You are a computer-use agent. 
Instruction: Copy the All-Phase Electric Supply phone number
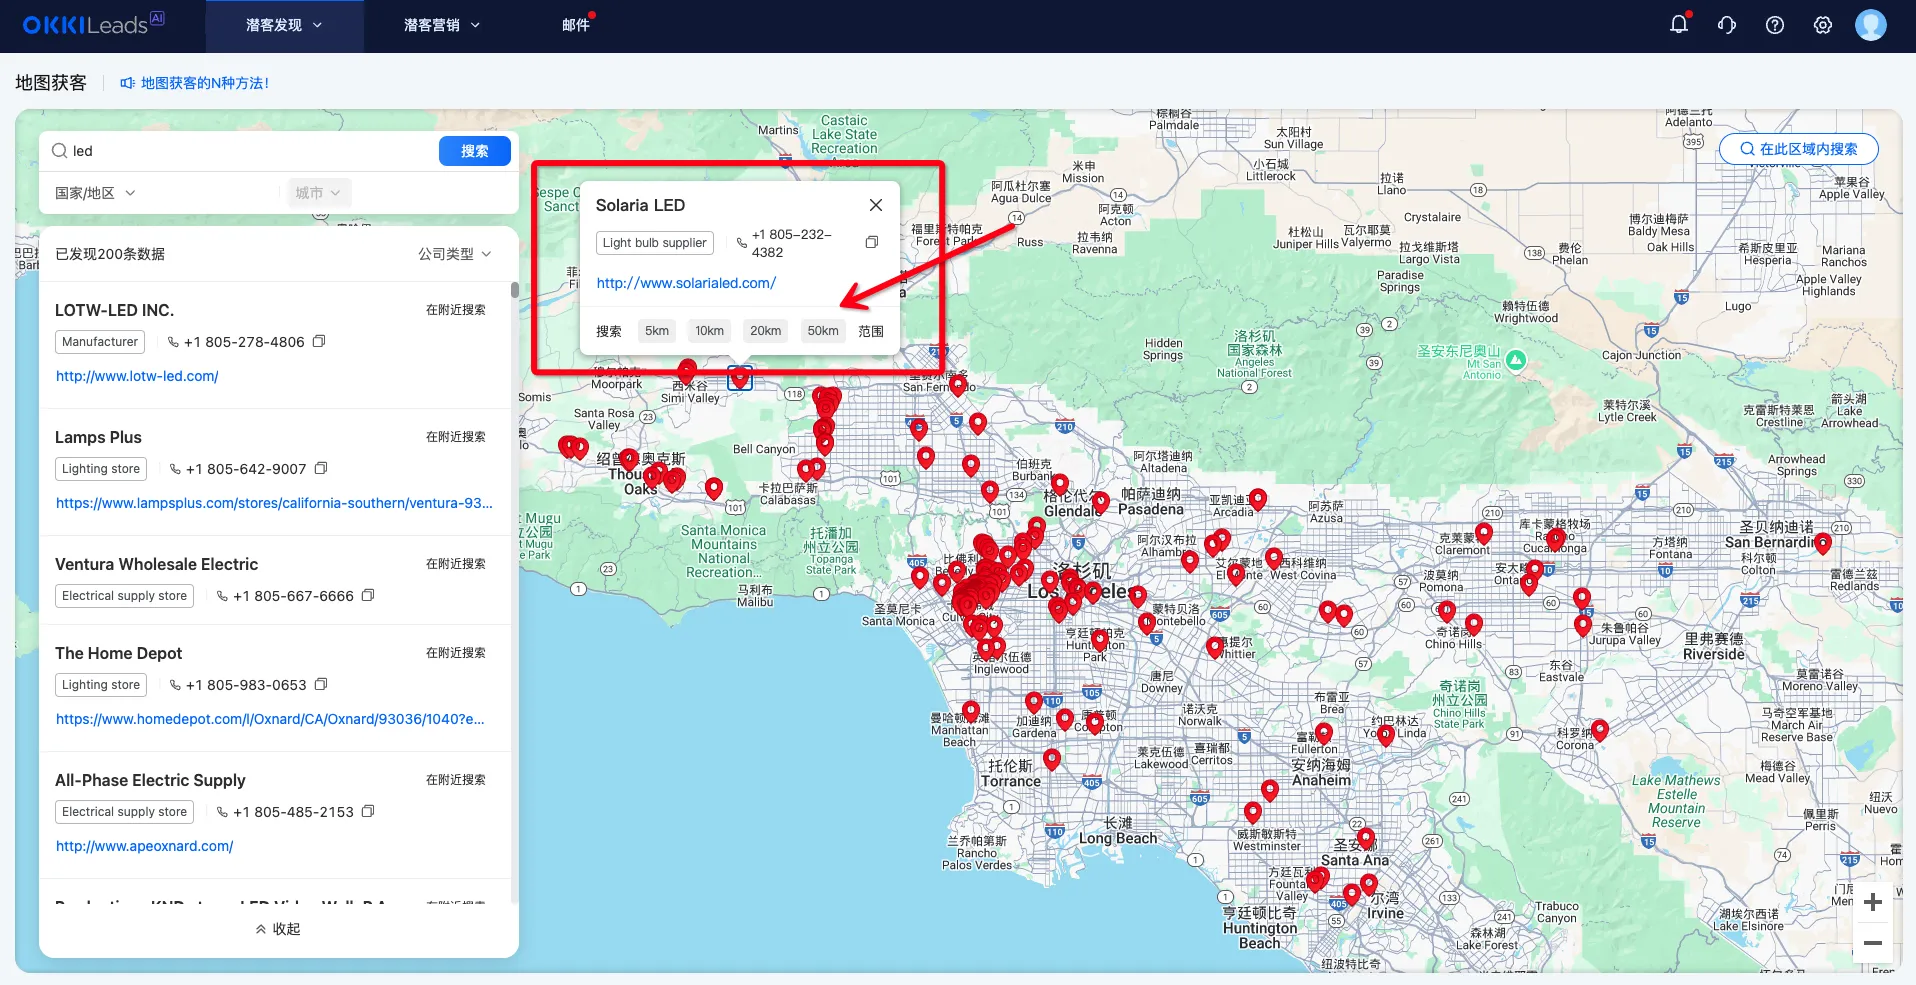pos(368,812)
